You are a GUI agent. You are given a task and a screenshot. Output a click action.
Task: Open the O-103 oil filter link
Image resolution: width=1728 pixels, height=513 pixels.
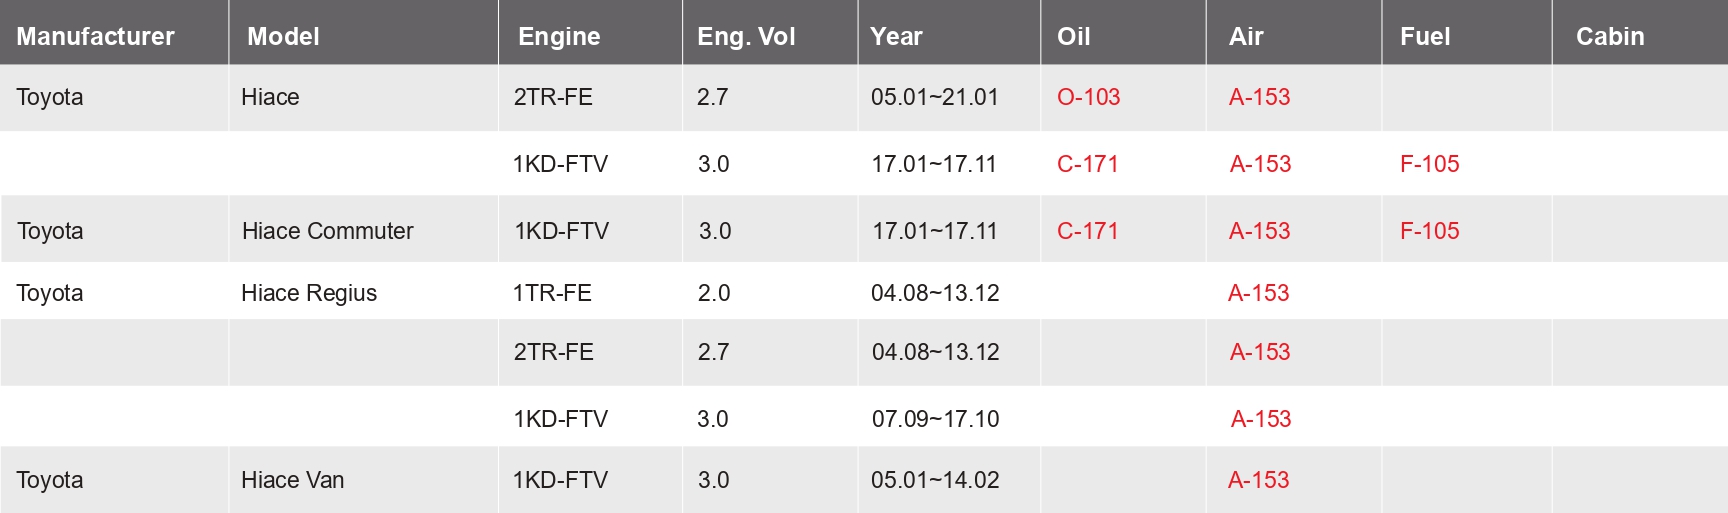pyautogui.click(x=1088, y=97)
